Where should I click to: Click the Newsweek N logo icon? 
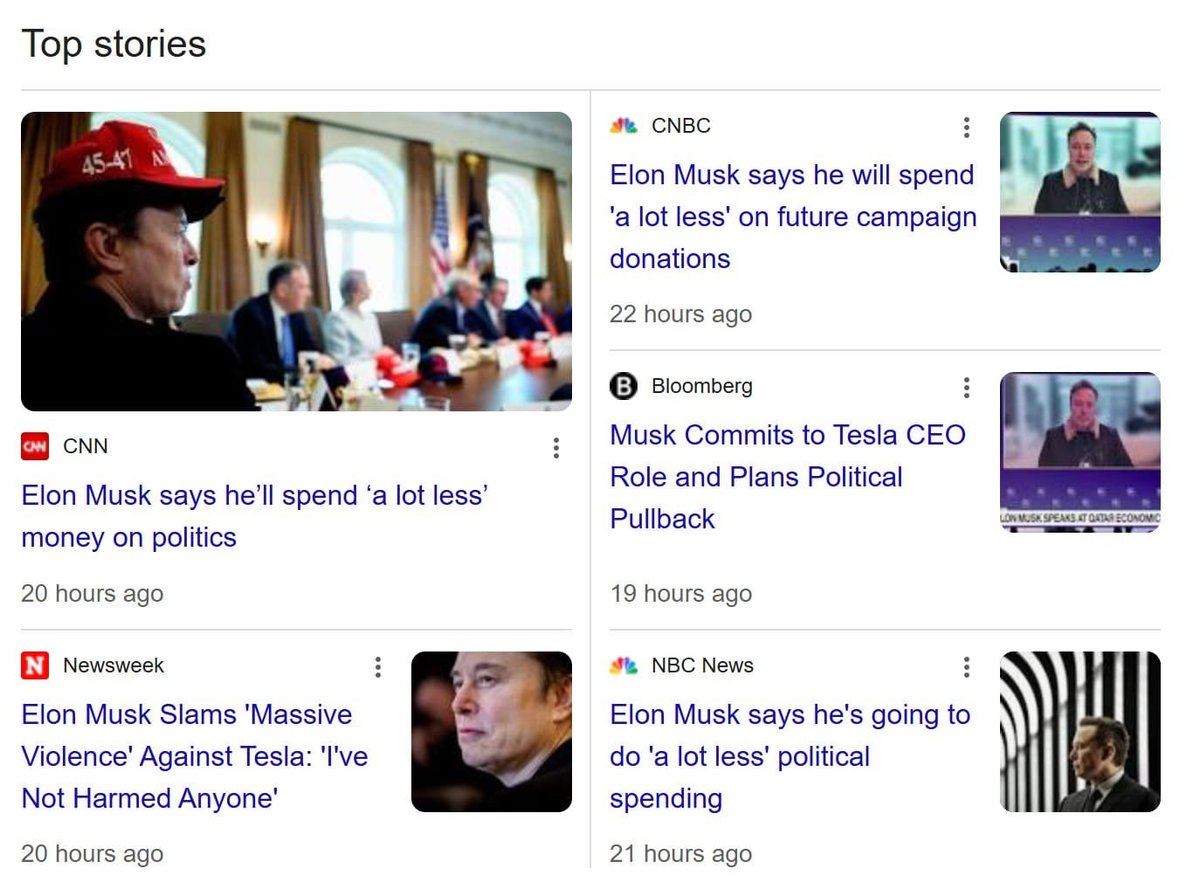point(35,665)
